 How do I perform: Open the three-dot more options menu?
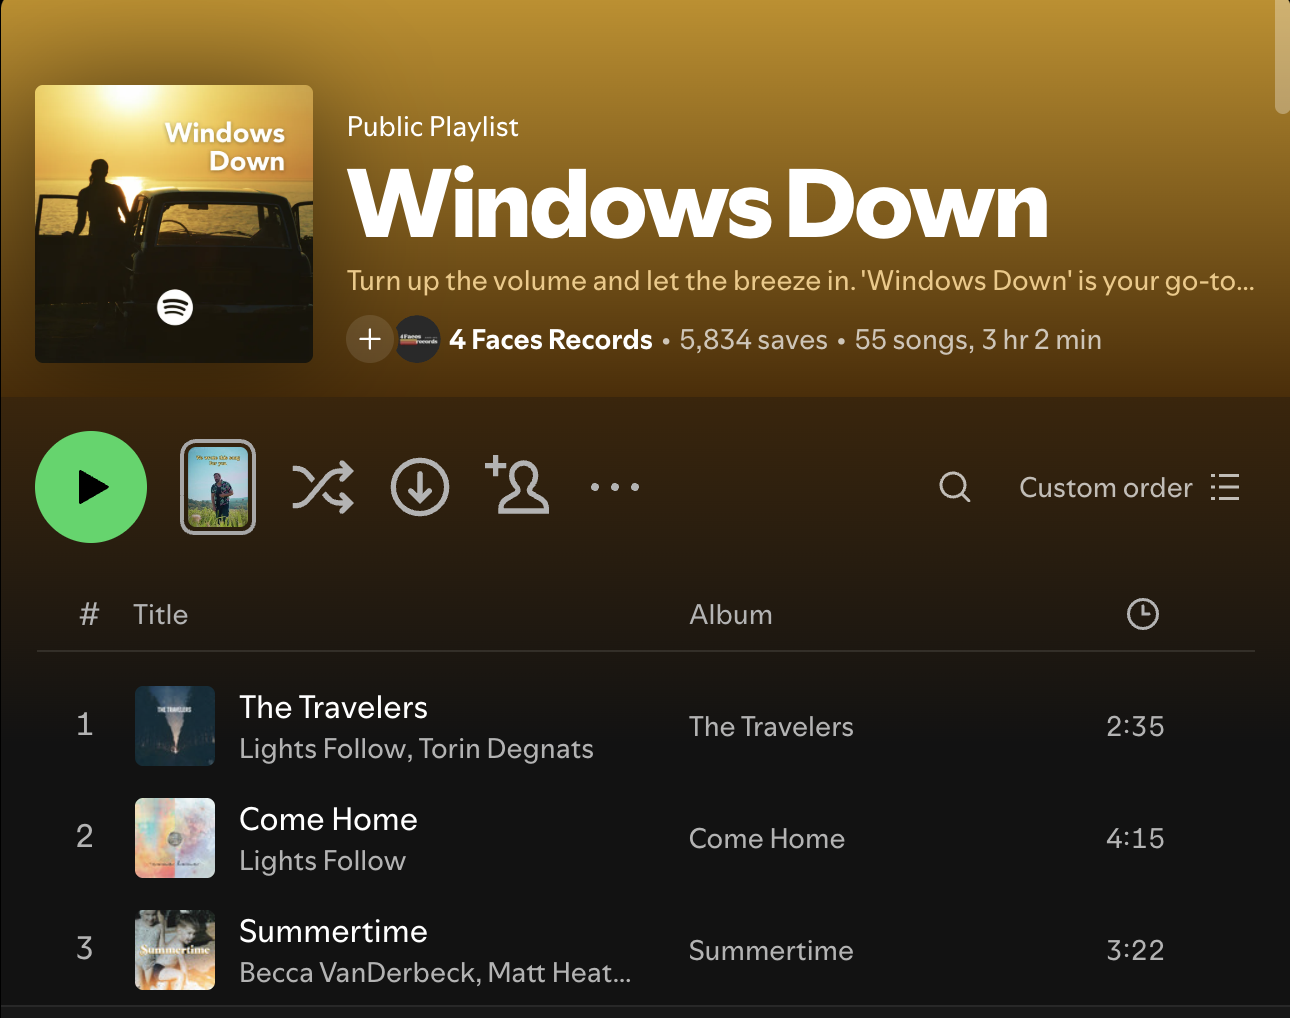[x=614, y=487]
